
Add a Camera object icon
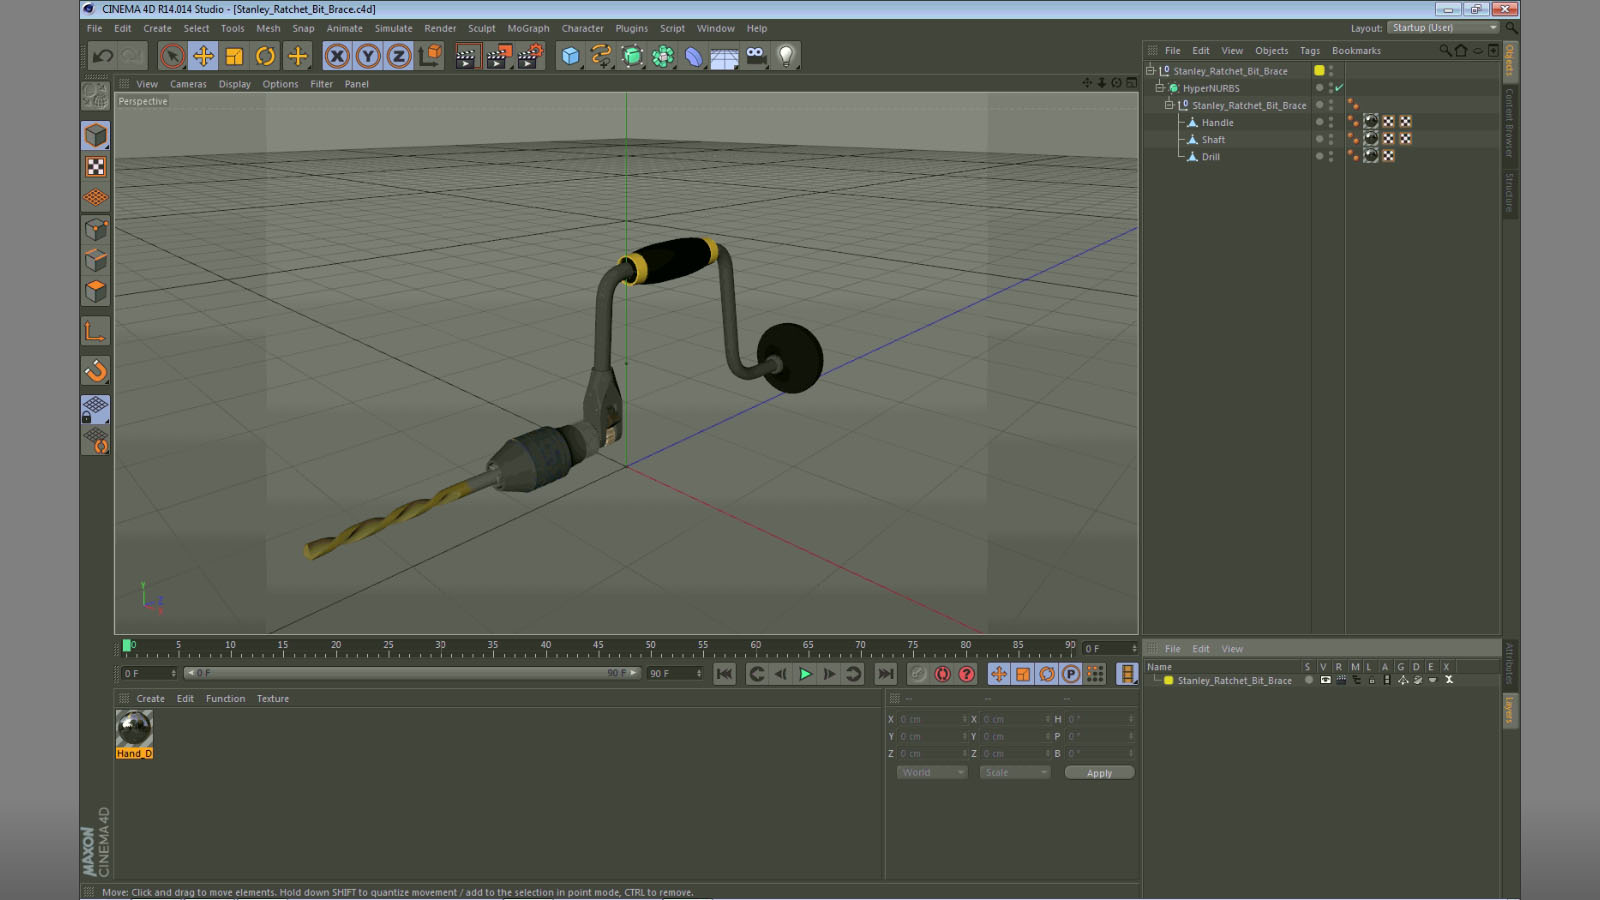pos(756,56)
